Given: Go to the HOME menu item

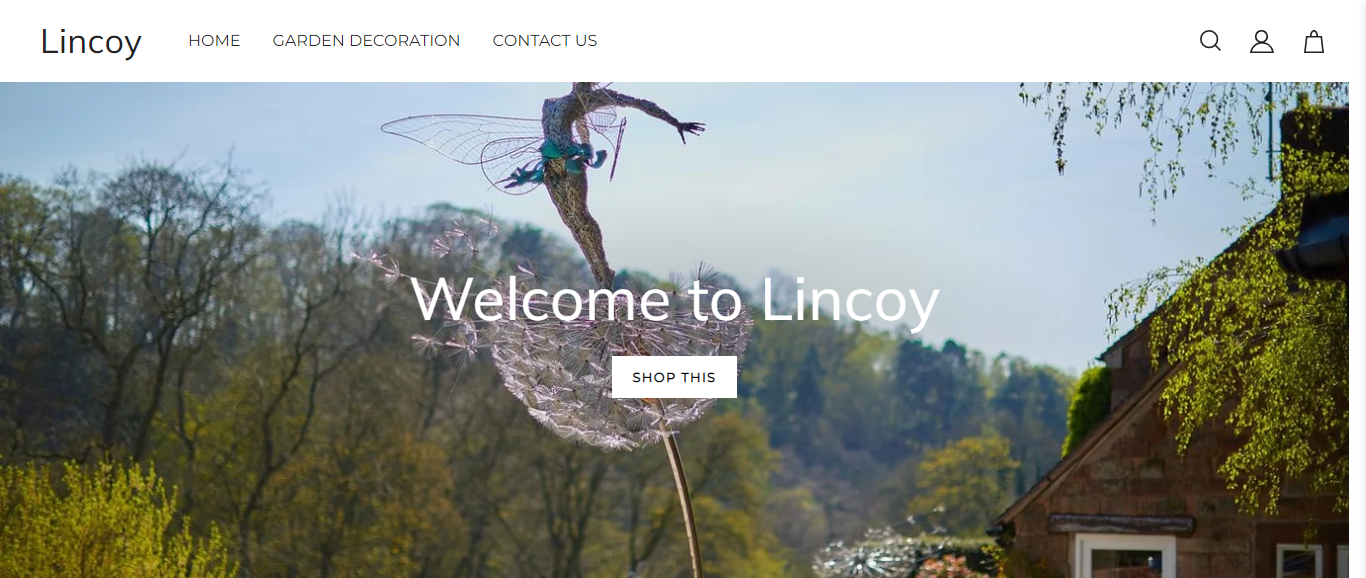Looking at the screenshot, I should (x=214, y=41).
